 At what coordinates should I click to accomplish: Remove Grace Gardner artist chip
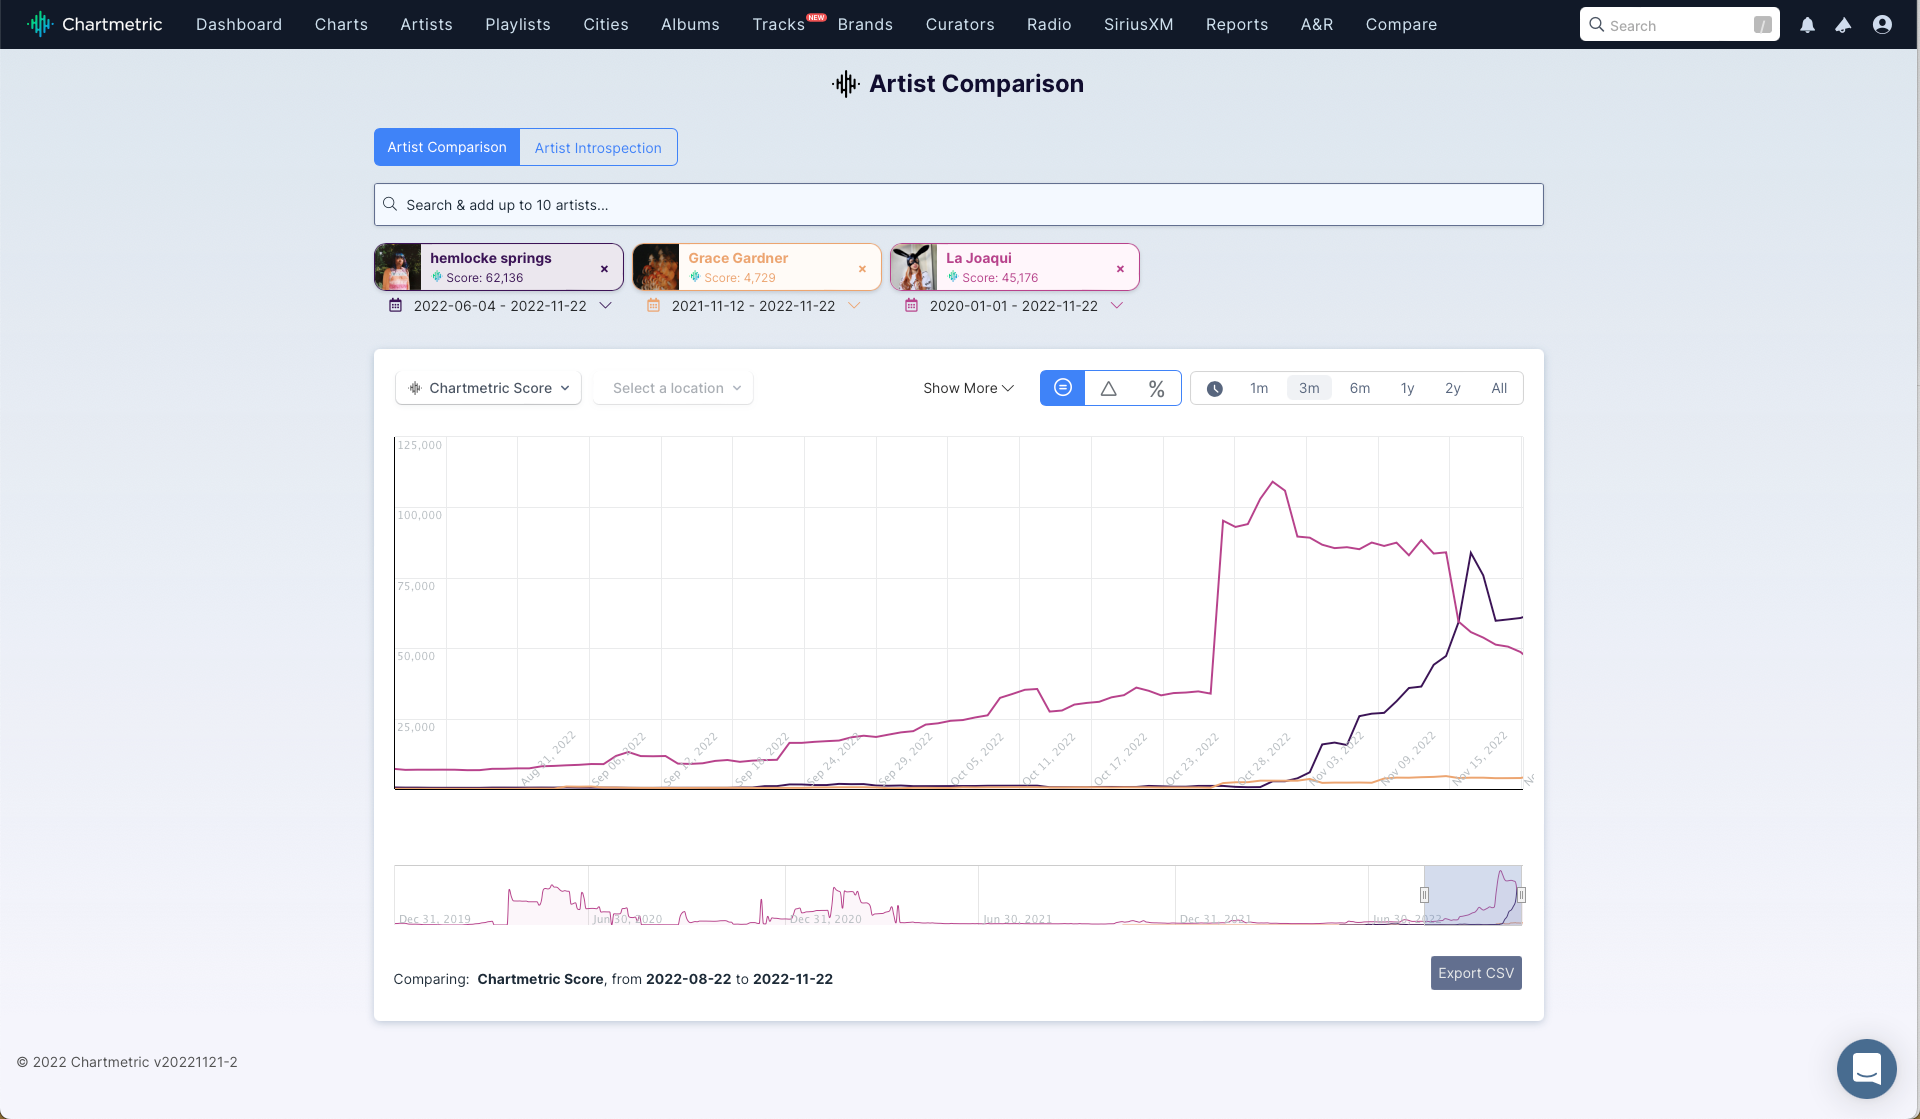[862, 268]
